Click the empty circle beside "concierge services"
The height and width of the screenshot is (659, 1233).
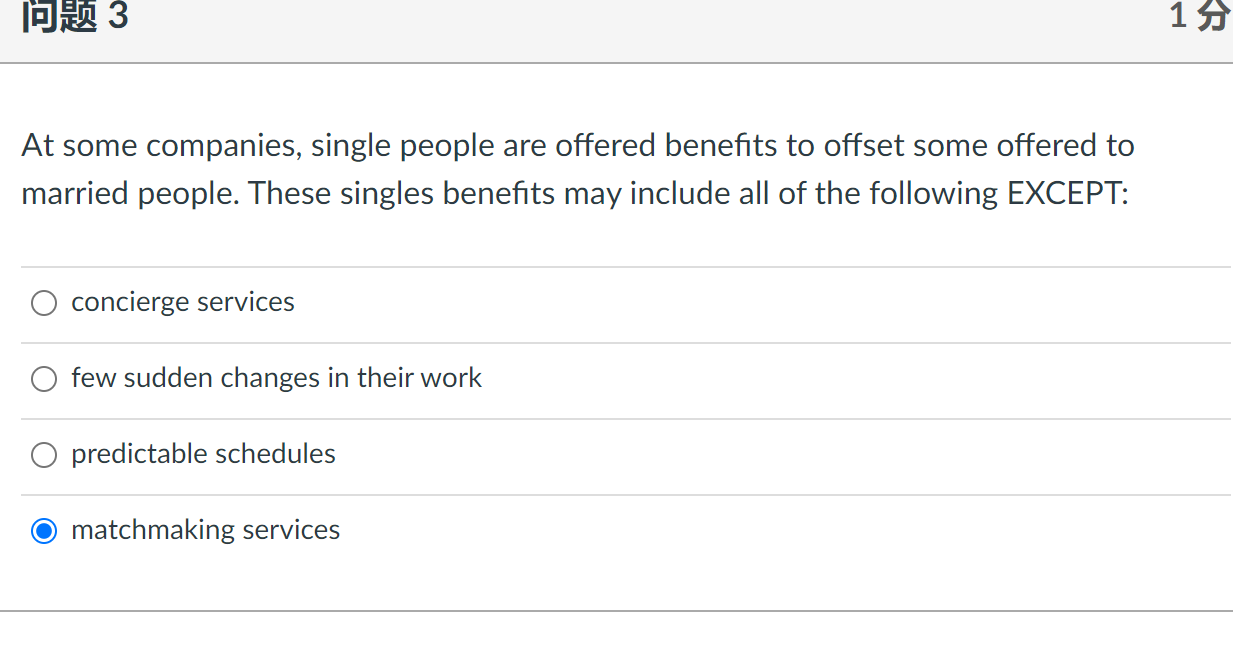(44, 302)
